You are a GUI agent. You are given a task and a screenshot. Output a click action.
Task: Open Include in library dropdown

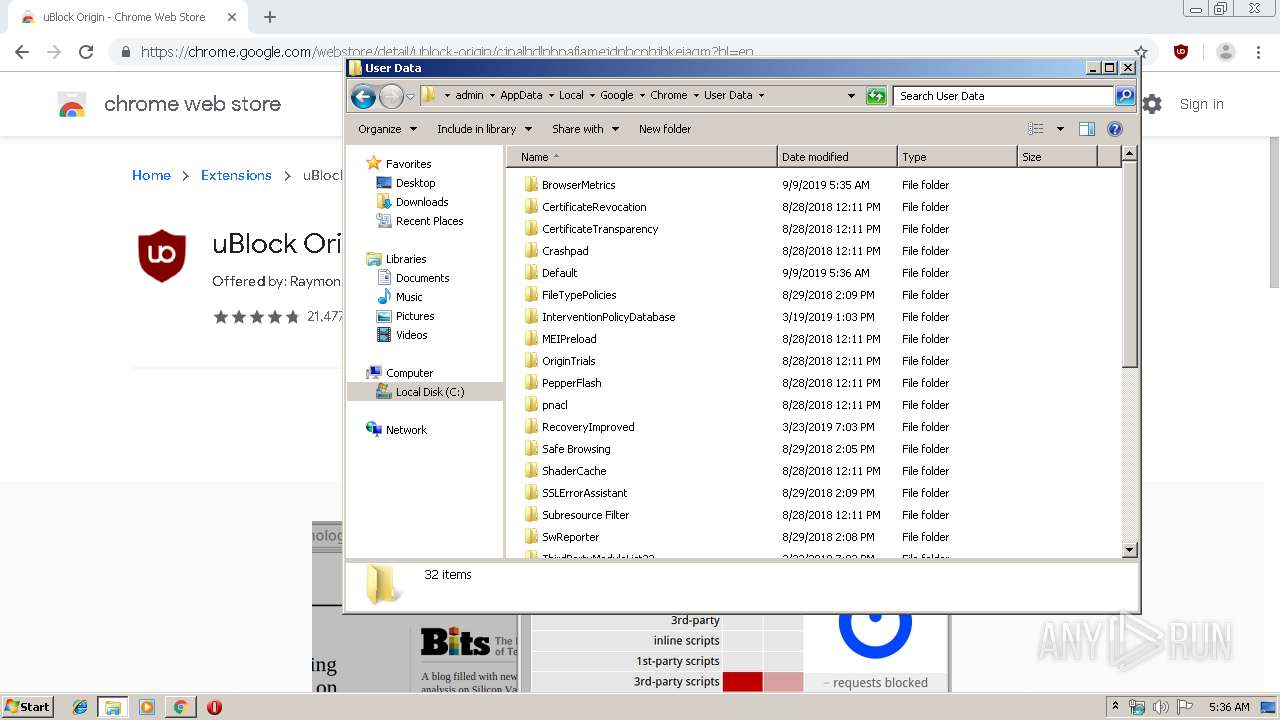484,129
